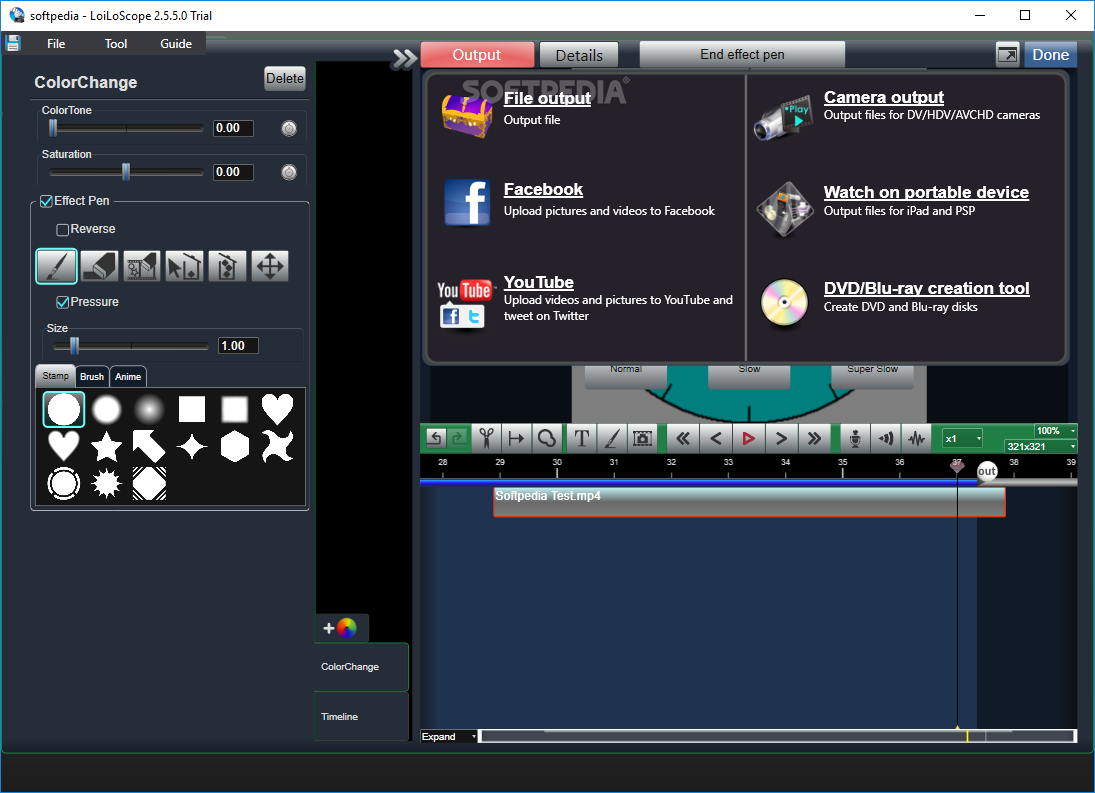Select the four-arrow move tool
Viewport: 1095px width, 793px height.
[270, 266]
